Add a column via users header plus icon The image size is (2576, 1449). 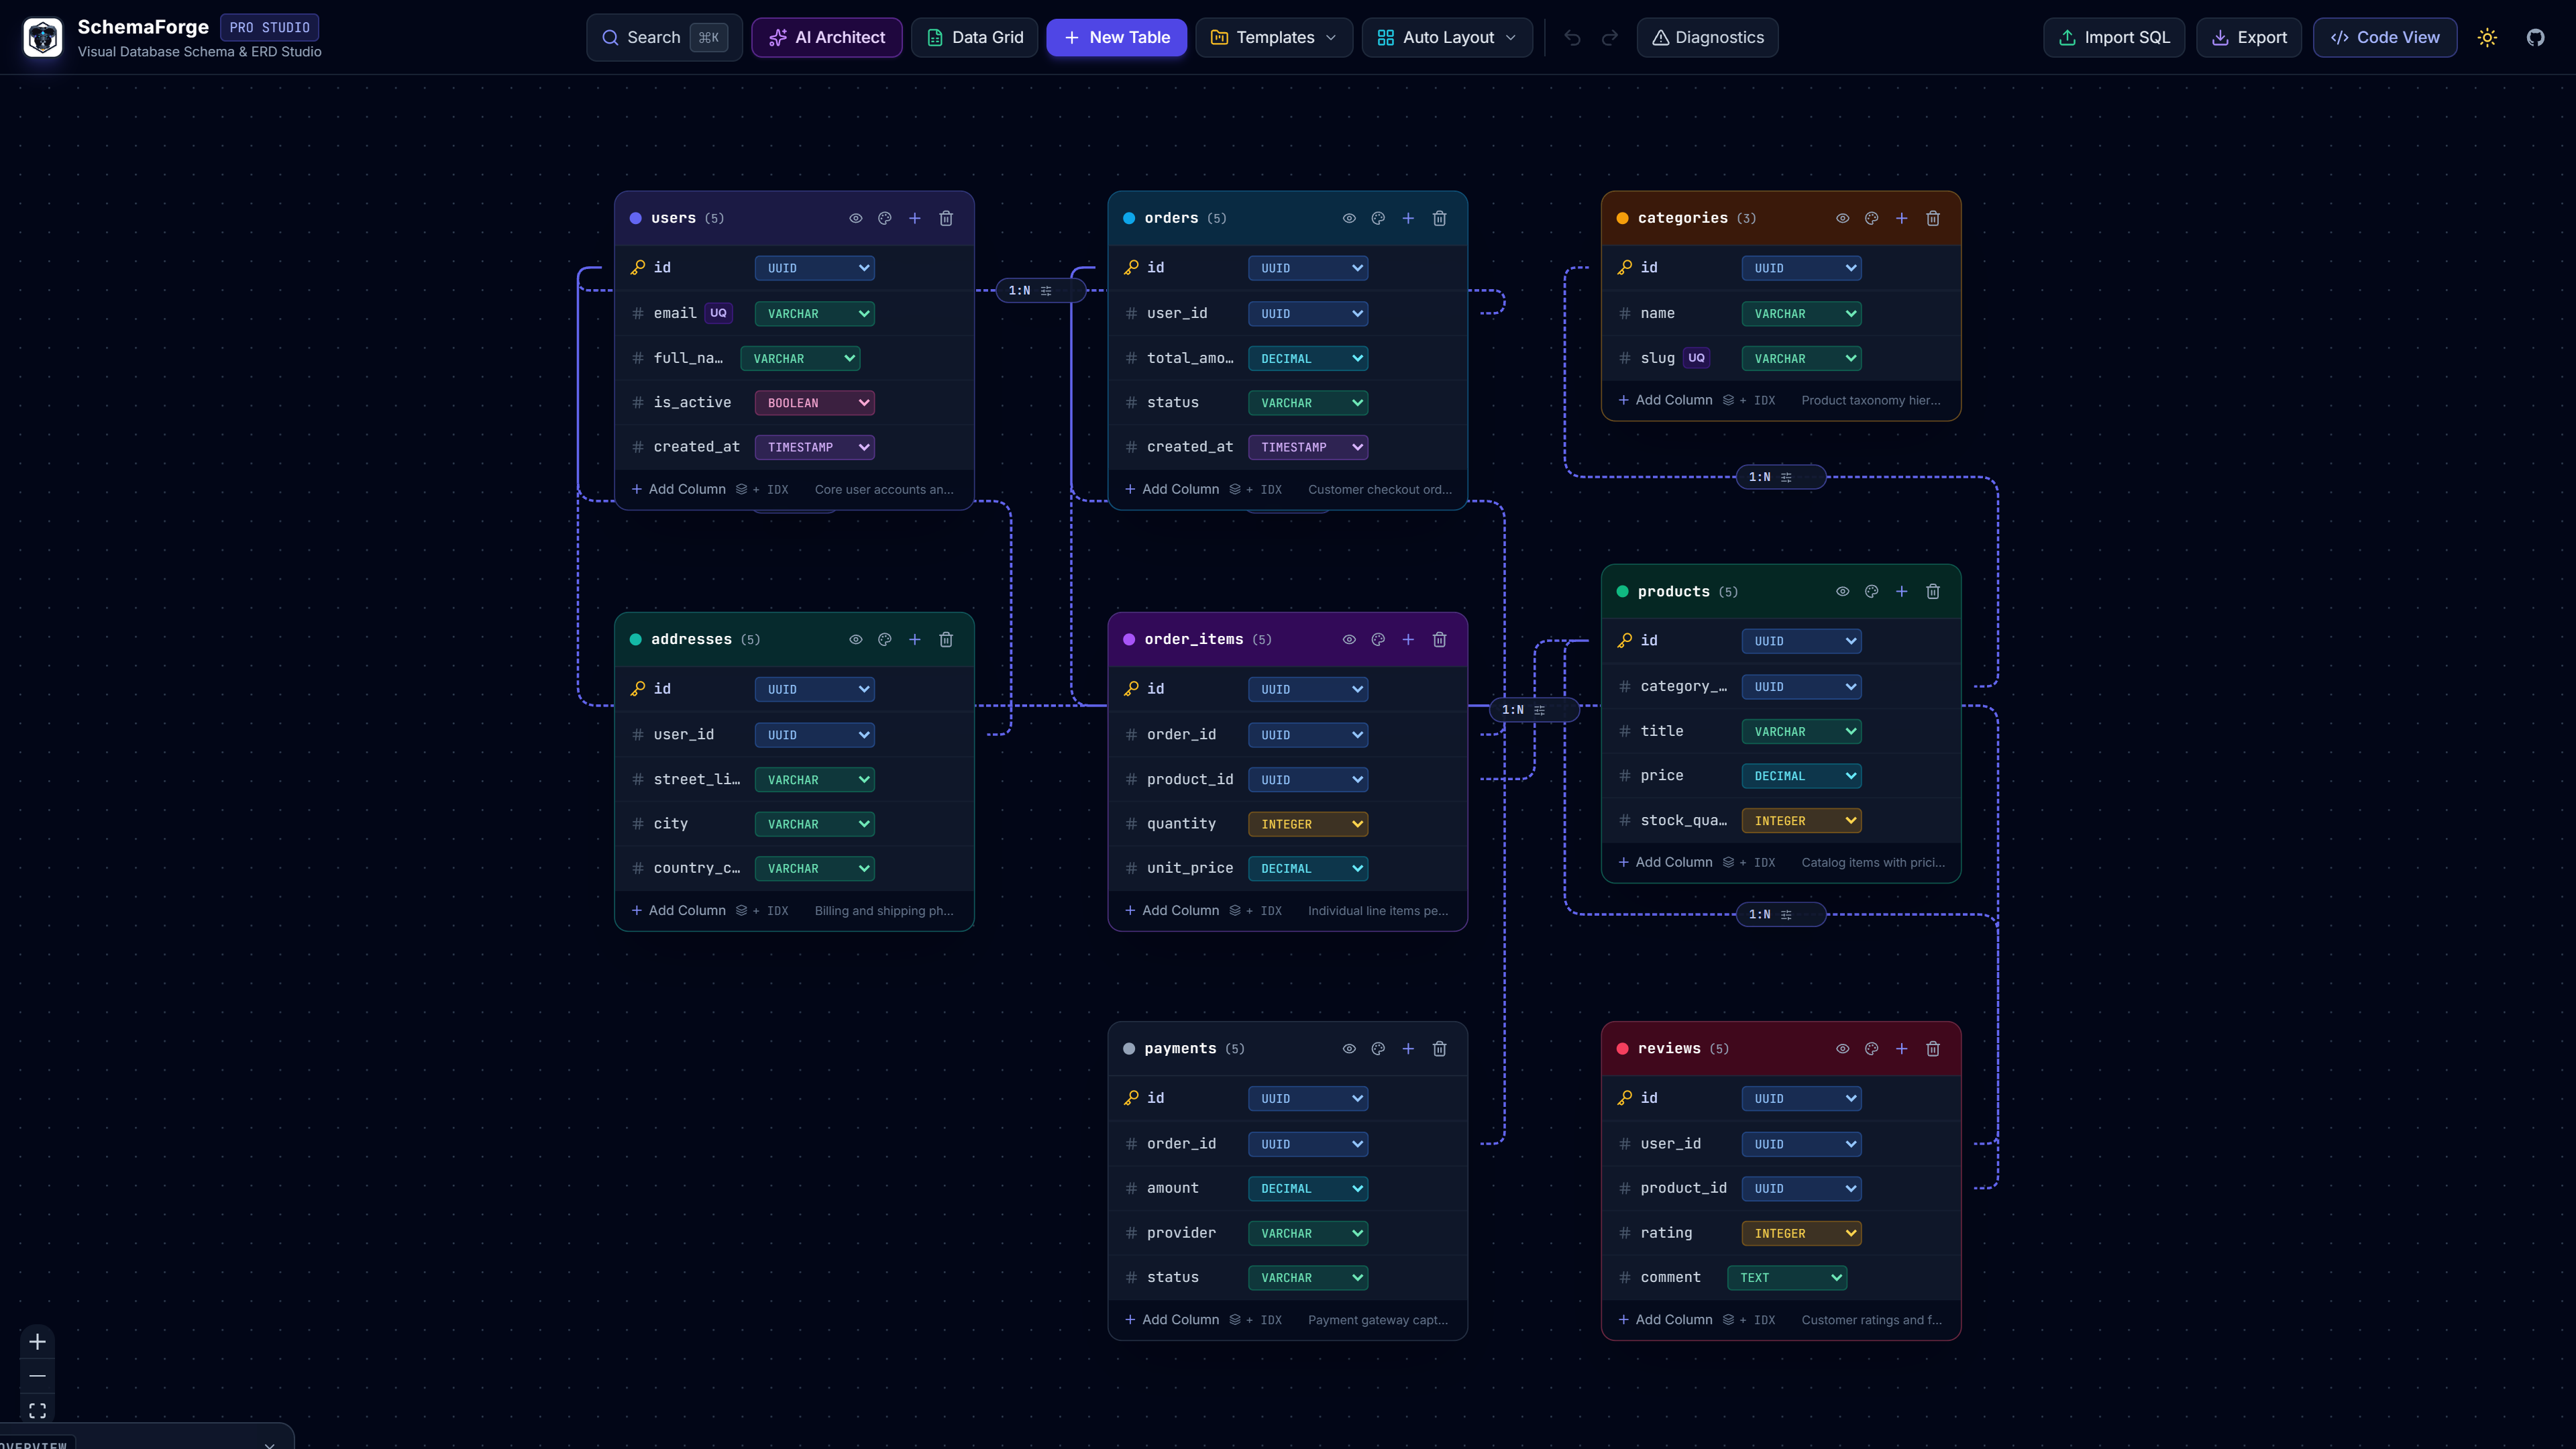point(914,218)
